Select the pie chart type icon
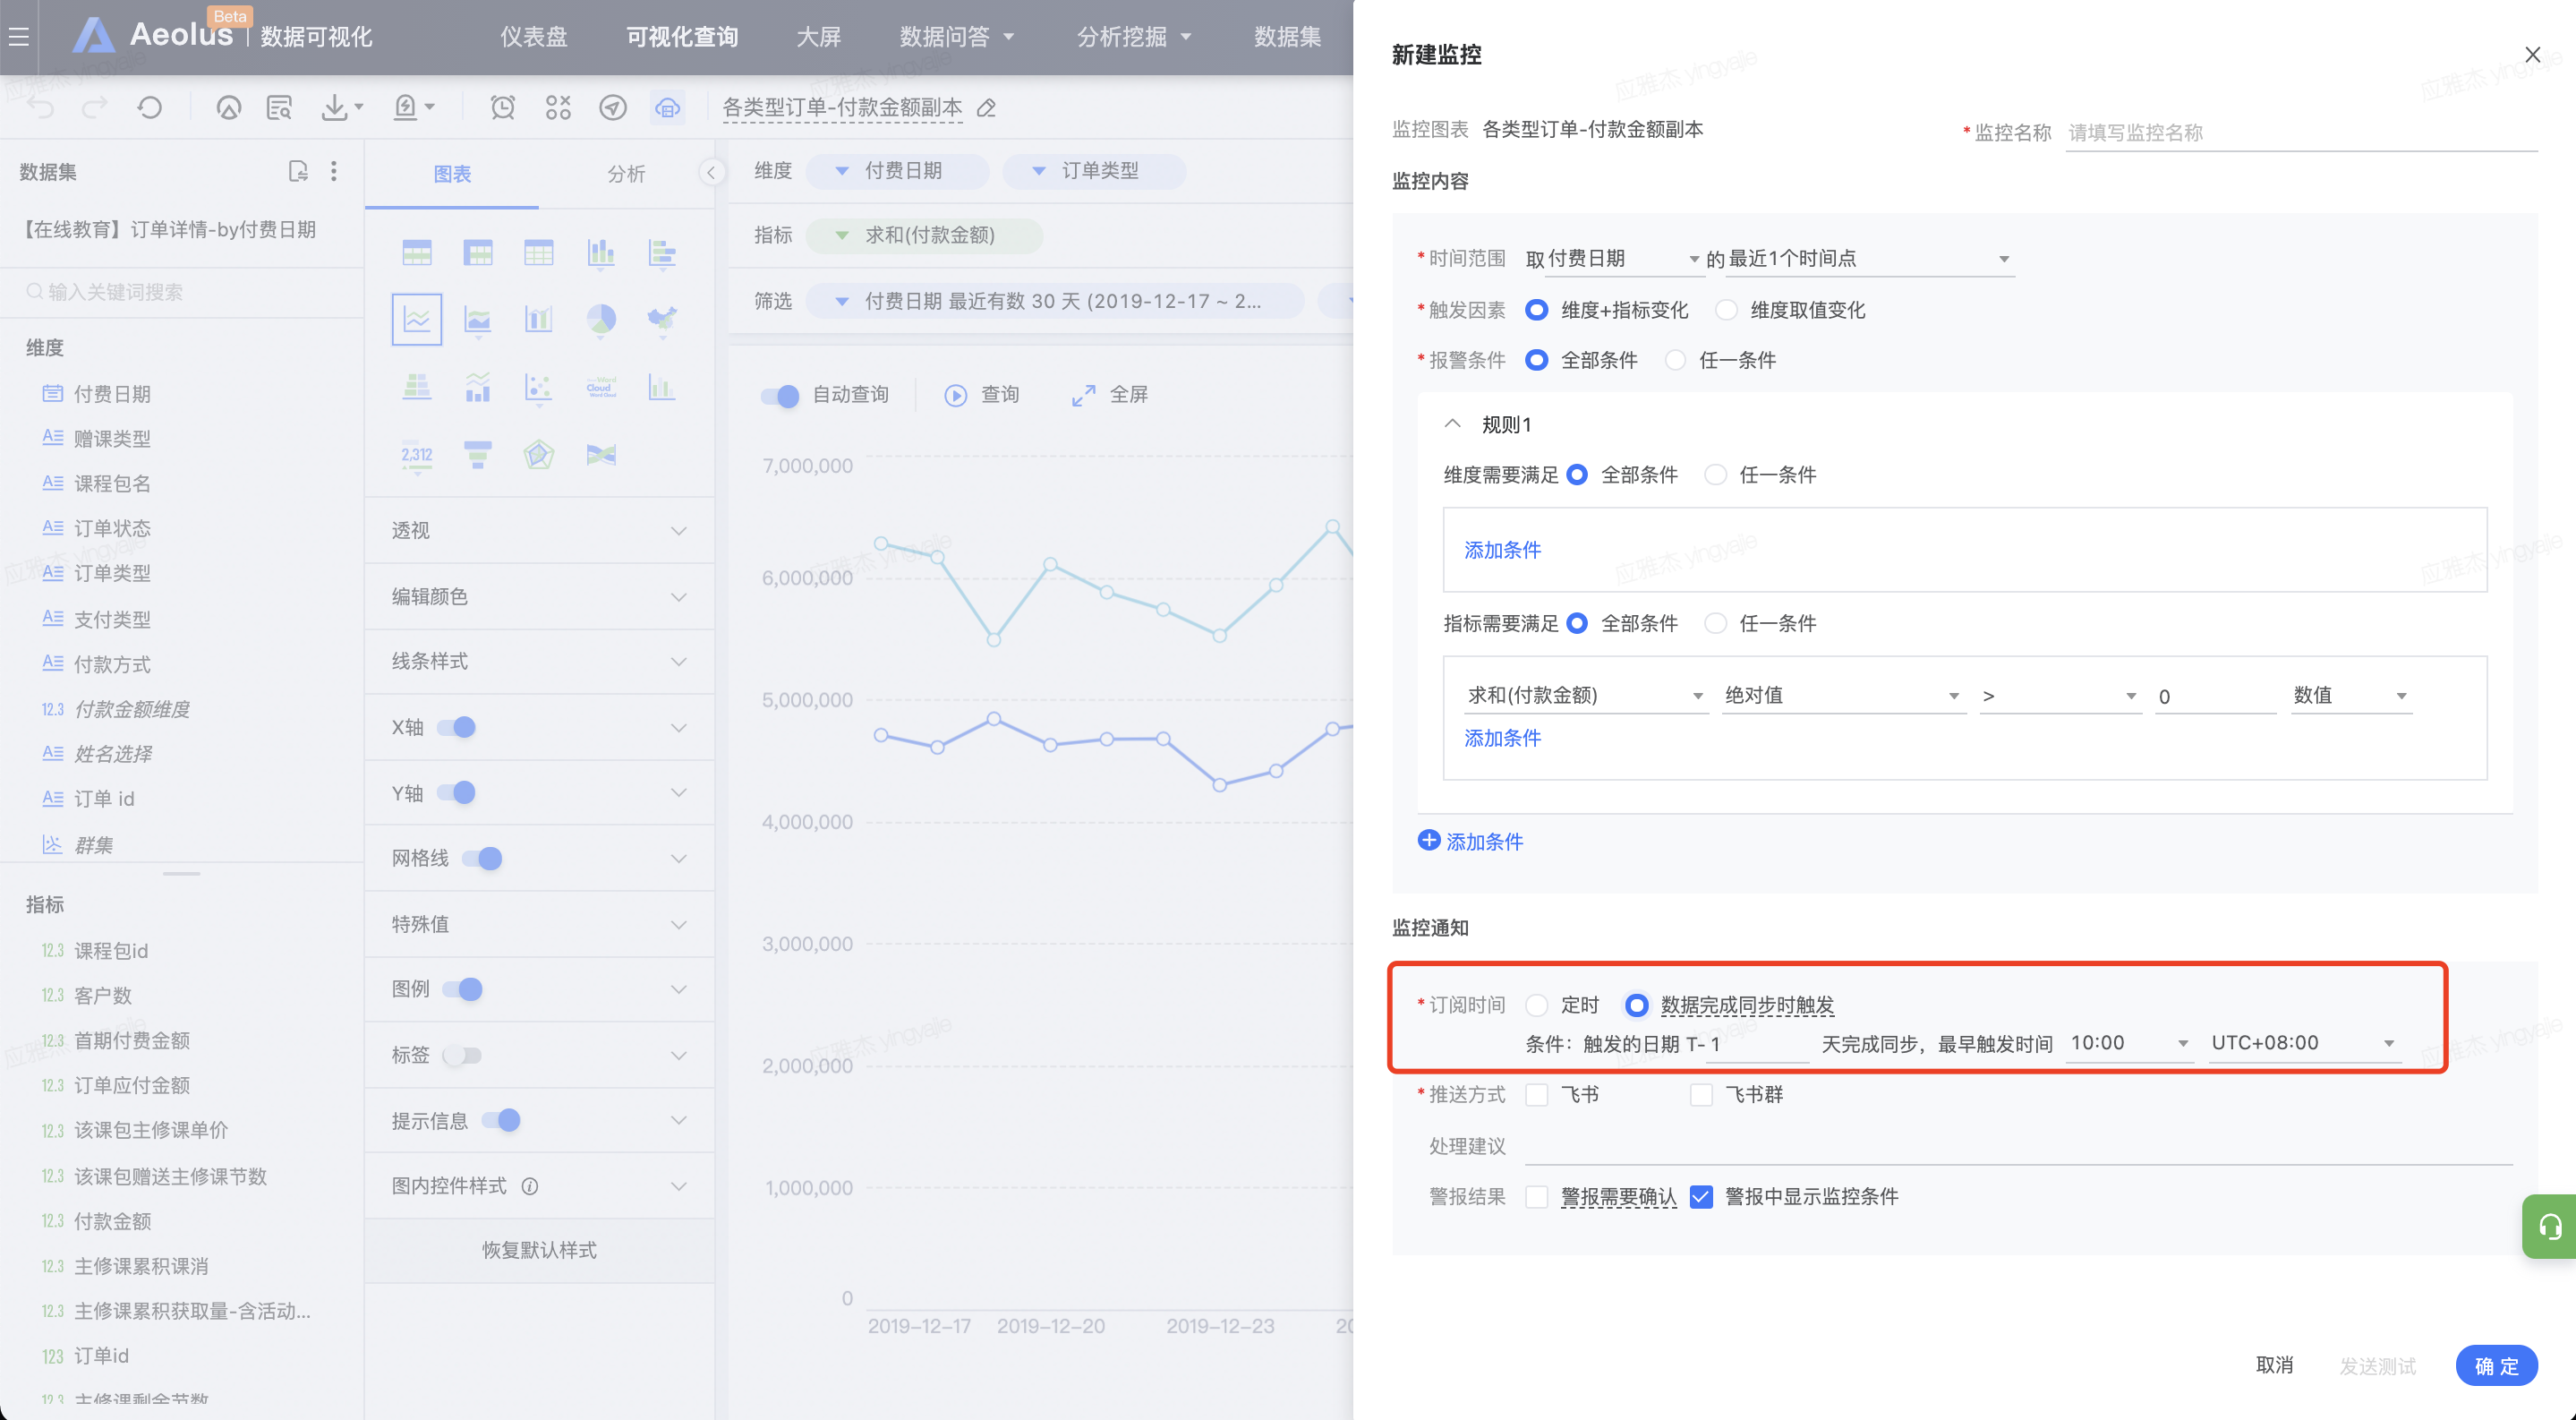The width and height of the screenshot is (2576, 1420). (601, 320)
